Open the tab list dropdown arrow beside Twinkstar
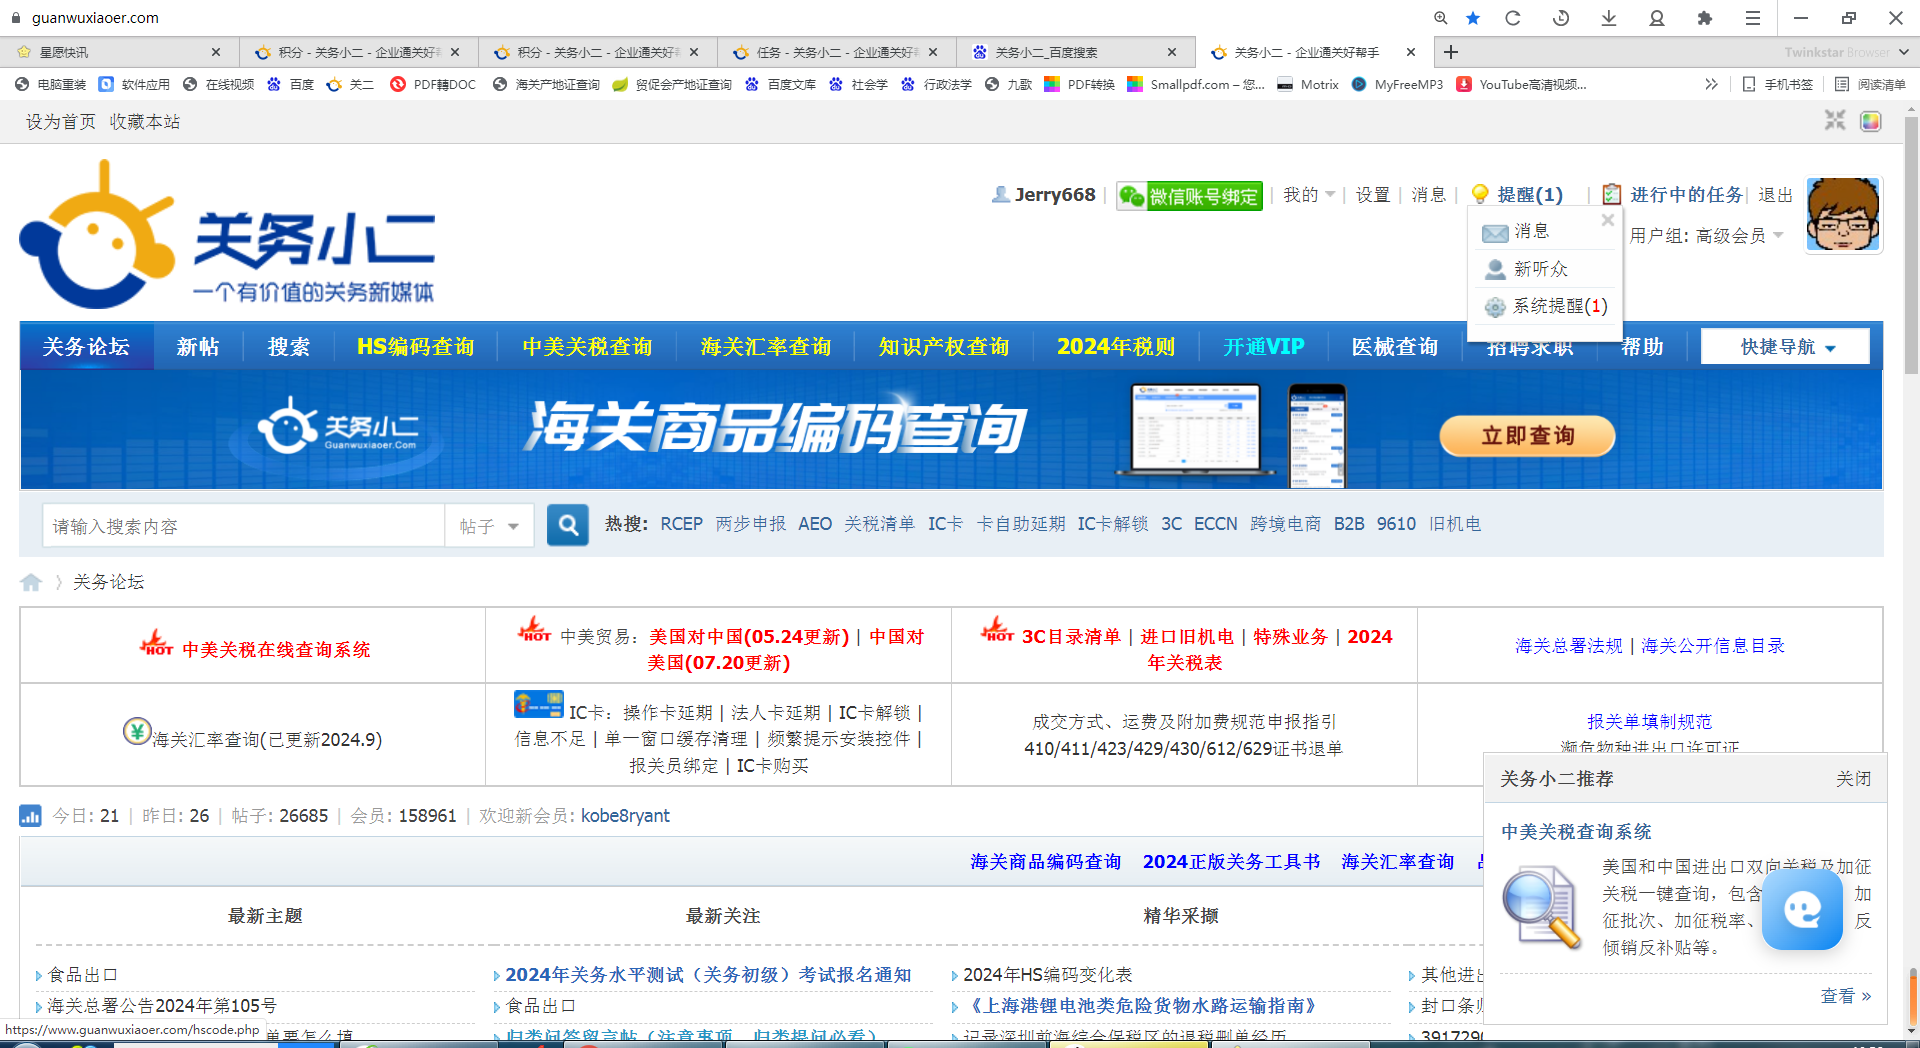The width and height of the screenshot is (1920, 1048). pyautogui.click(x=1903, y=52)
